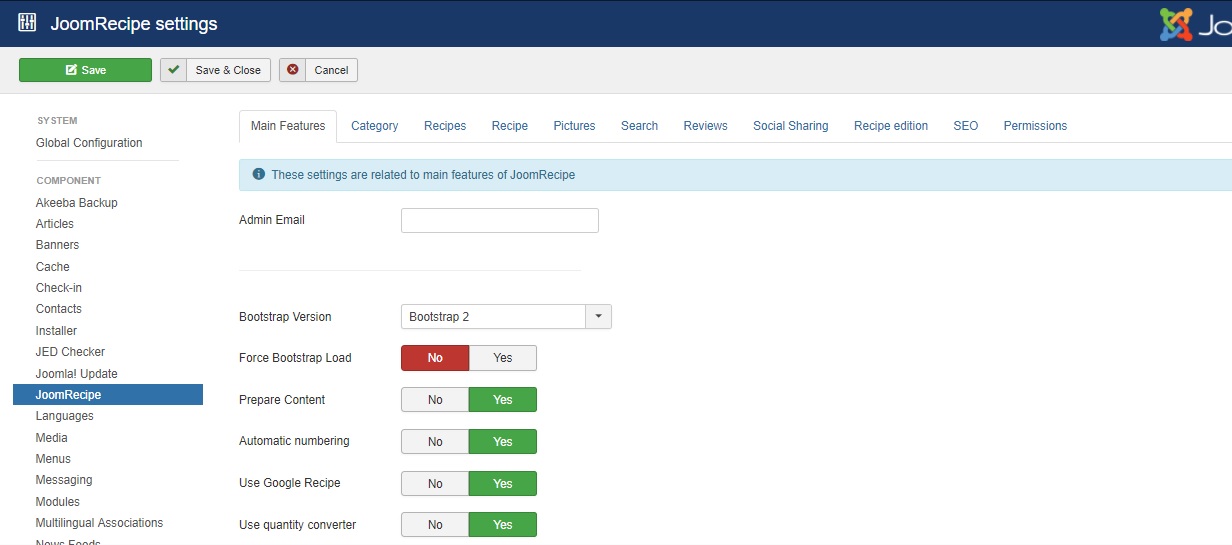The width and height of the screenshot is (1232, 545).
Task: Open Contacts settings
Action: pyautogui.click(x=59, y=309)
